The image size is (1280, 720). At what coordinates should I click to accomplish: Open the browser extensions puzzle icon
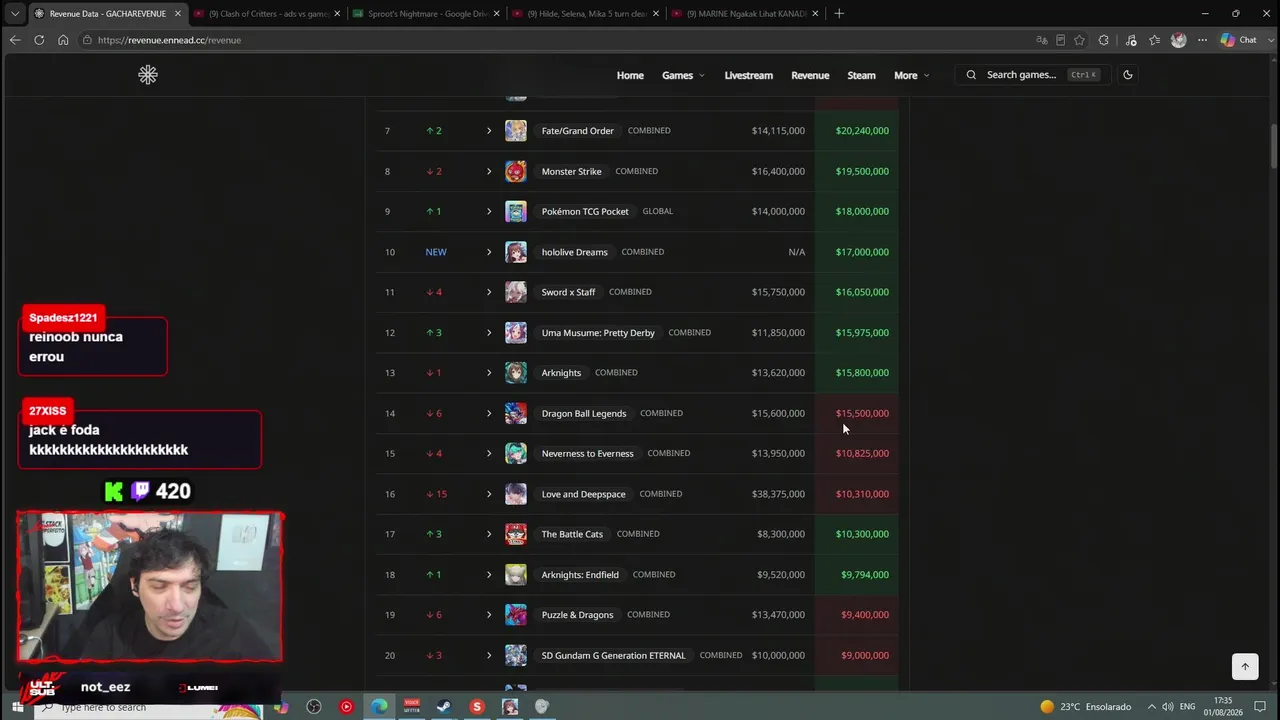(1103, 40)
